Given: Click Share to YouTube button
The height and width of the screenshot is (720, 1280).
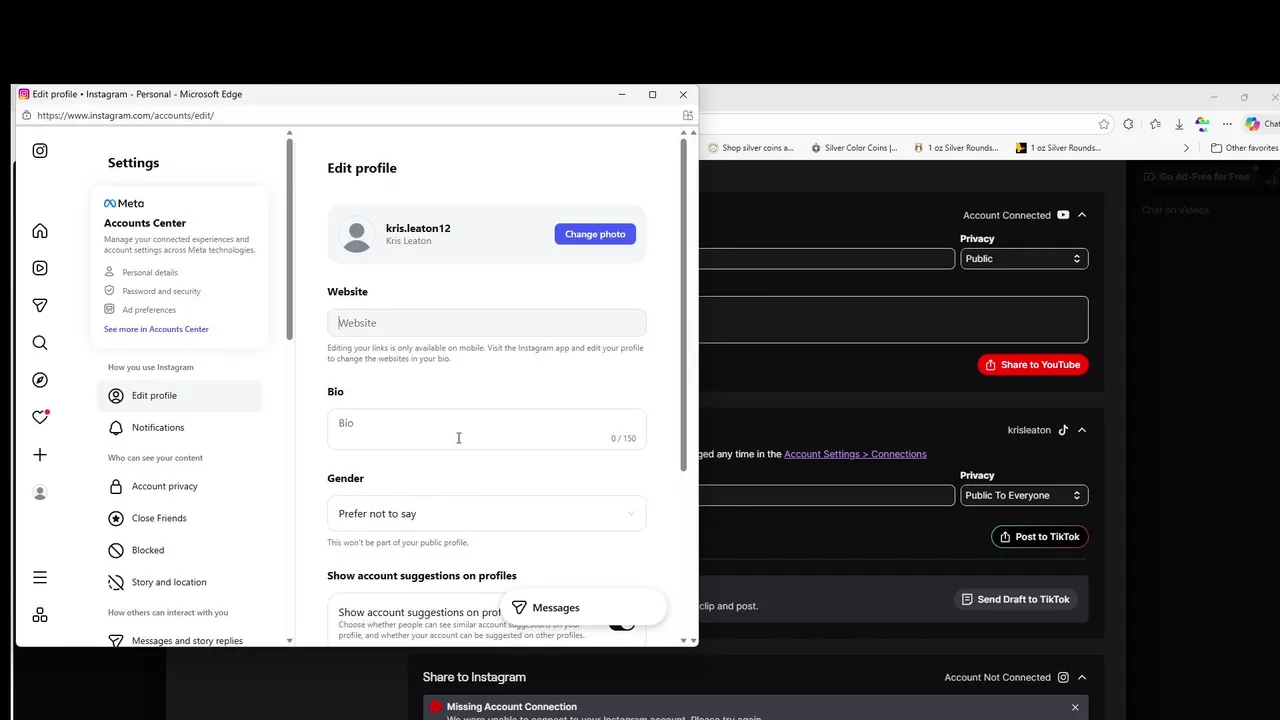Looking at the screenshot, I should coord(1033,365).
